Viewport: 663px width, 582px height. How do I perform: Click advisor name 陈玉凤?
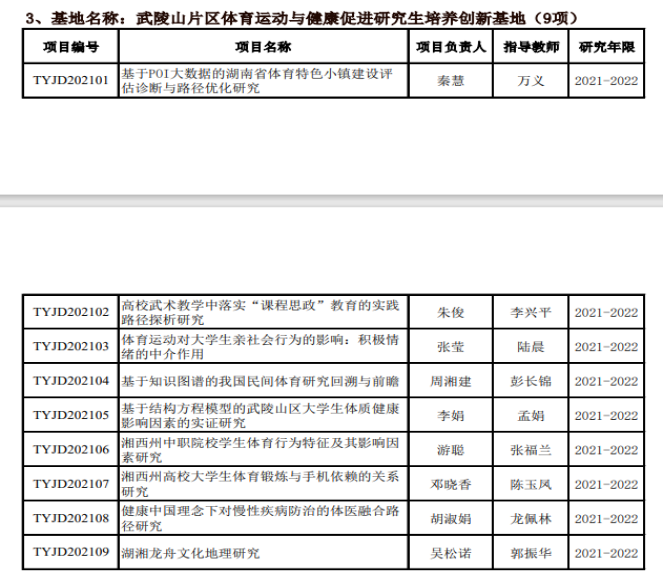tap(531, 484)
